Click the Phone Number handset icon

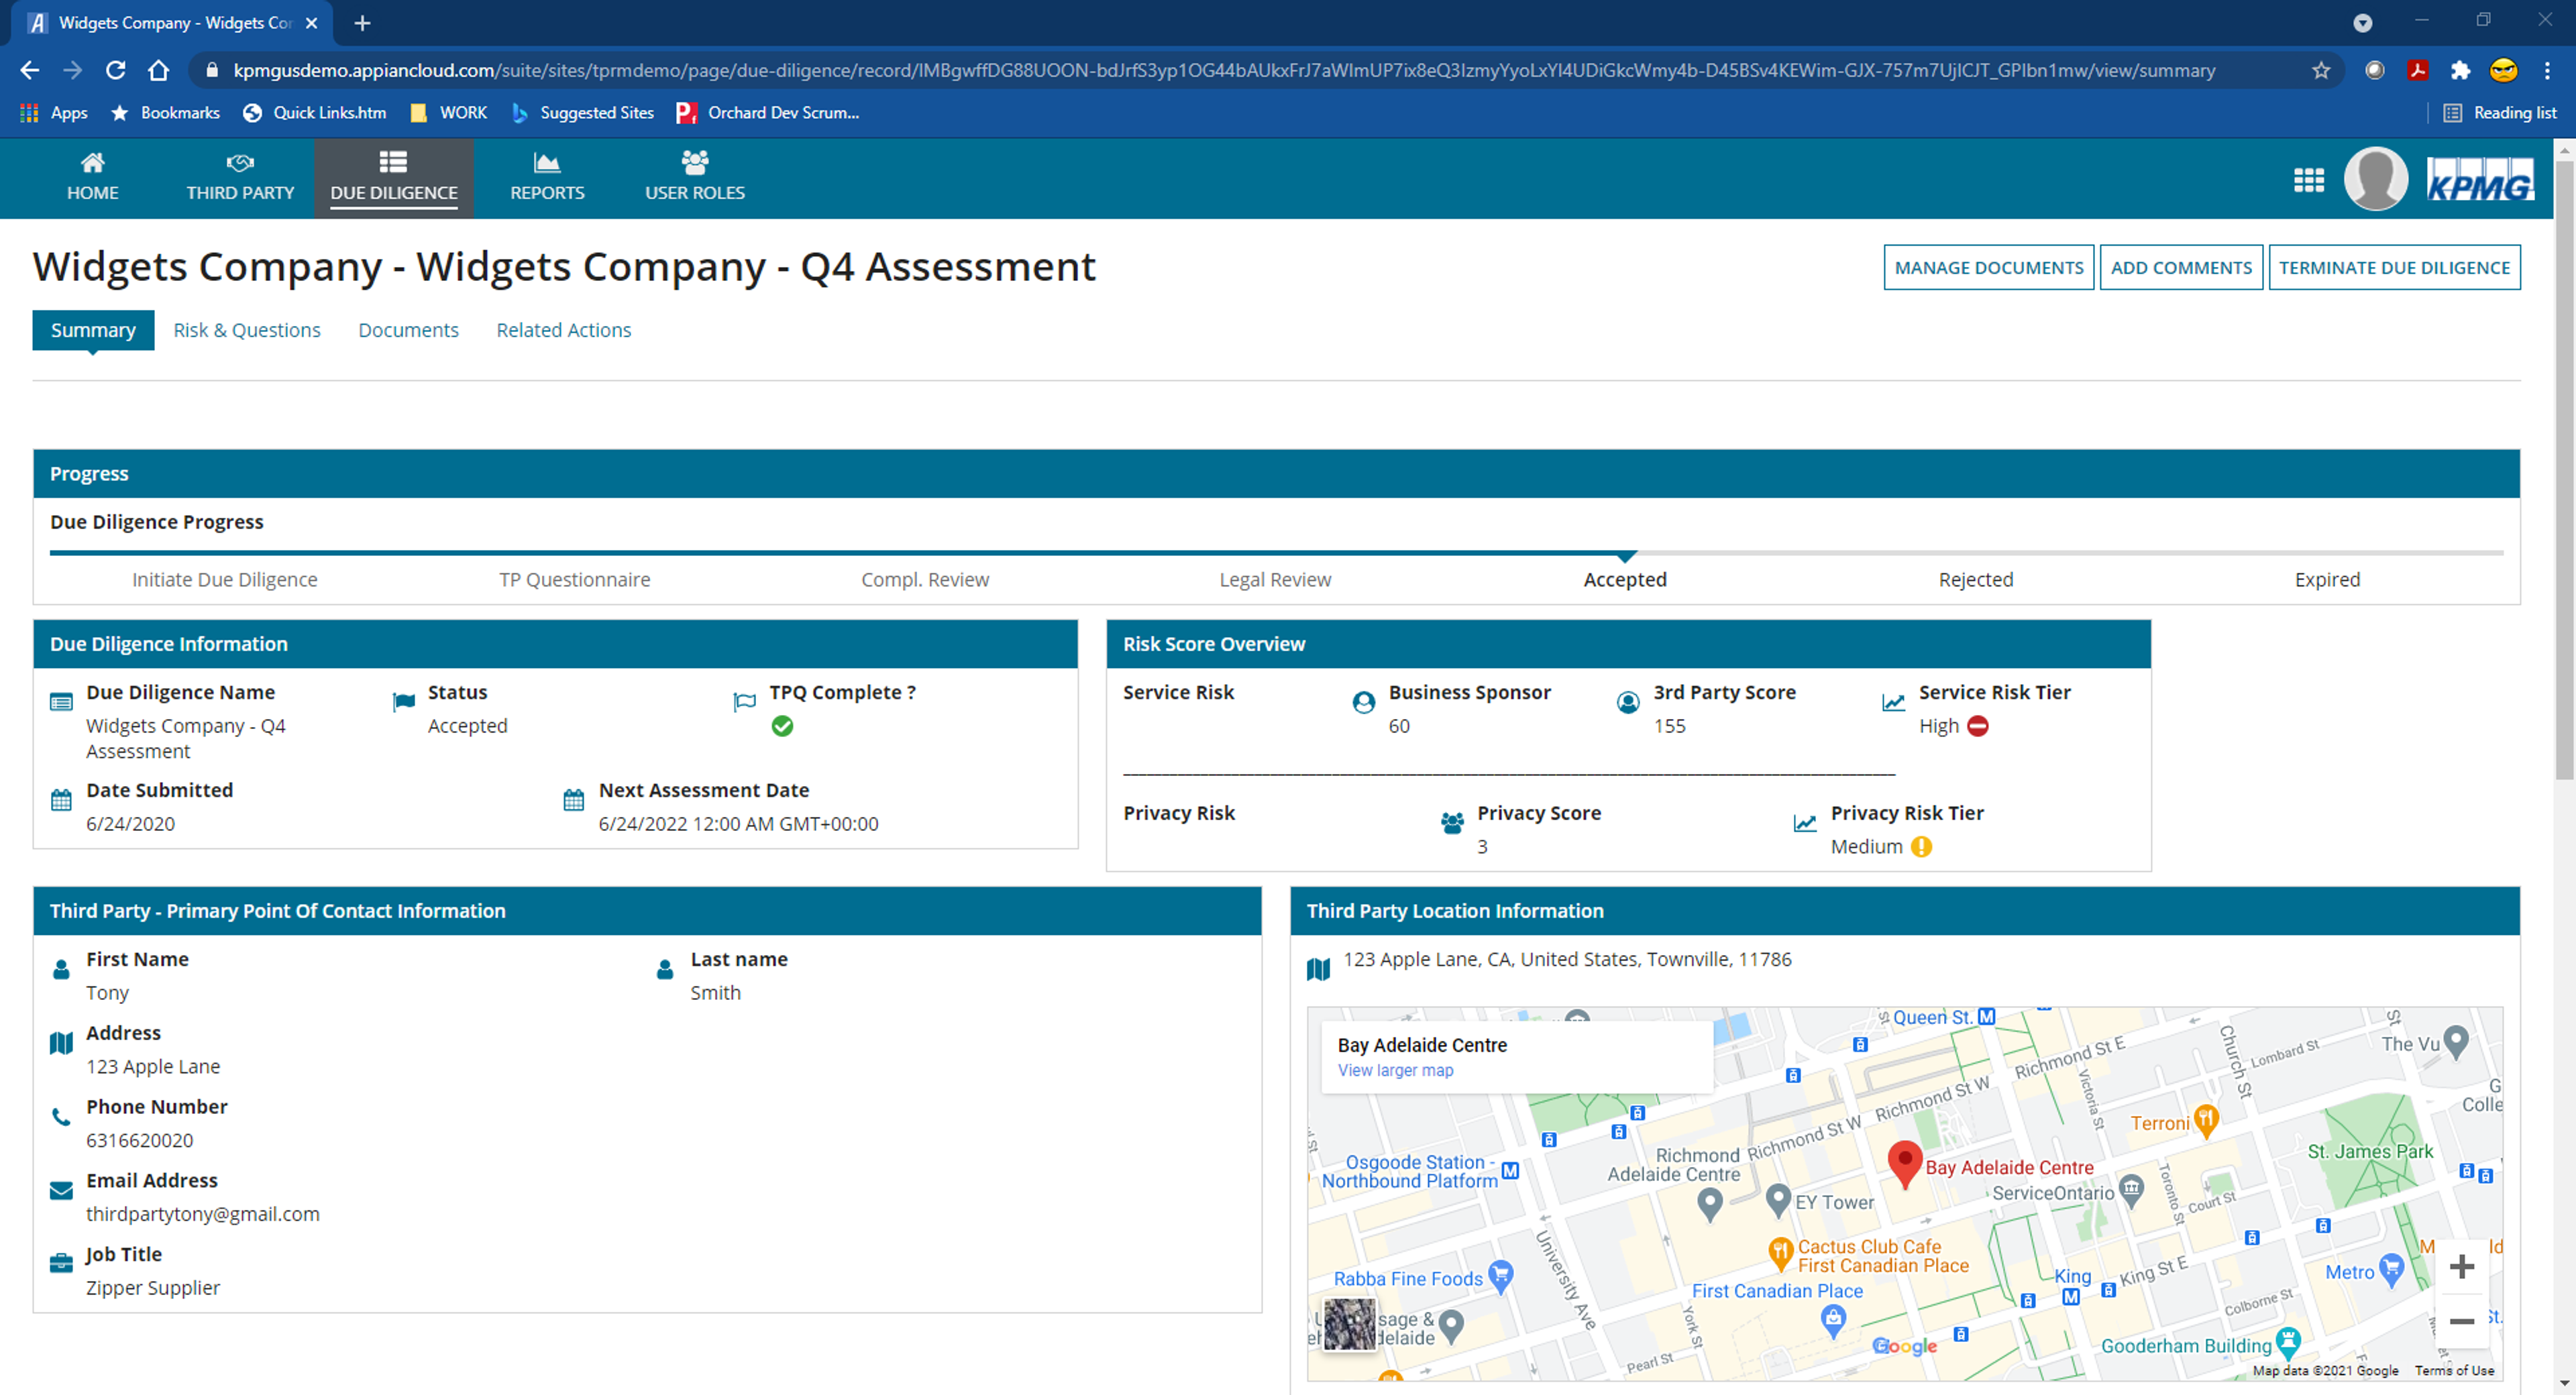point(61,1117)
